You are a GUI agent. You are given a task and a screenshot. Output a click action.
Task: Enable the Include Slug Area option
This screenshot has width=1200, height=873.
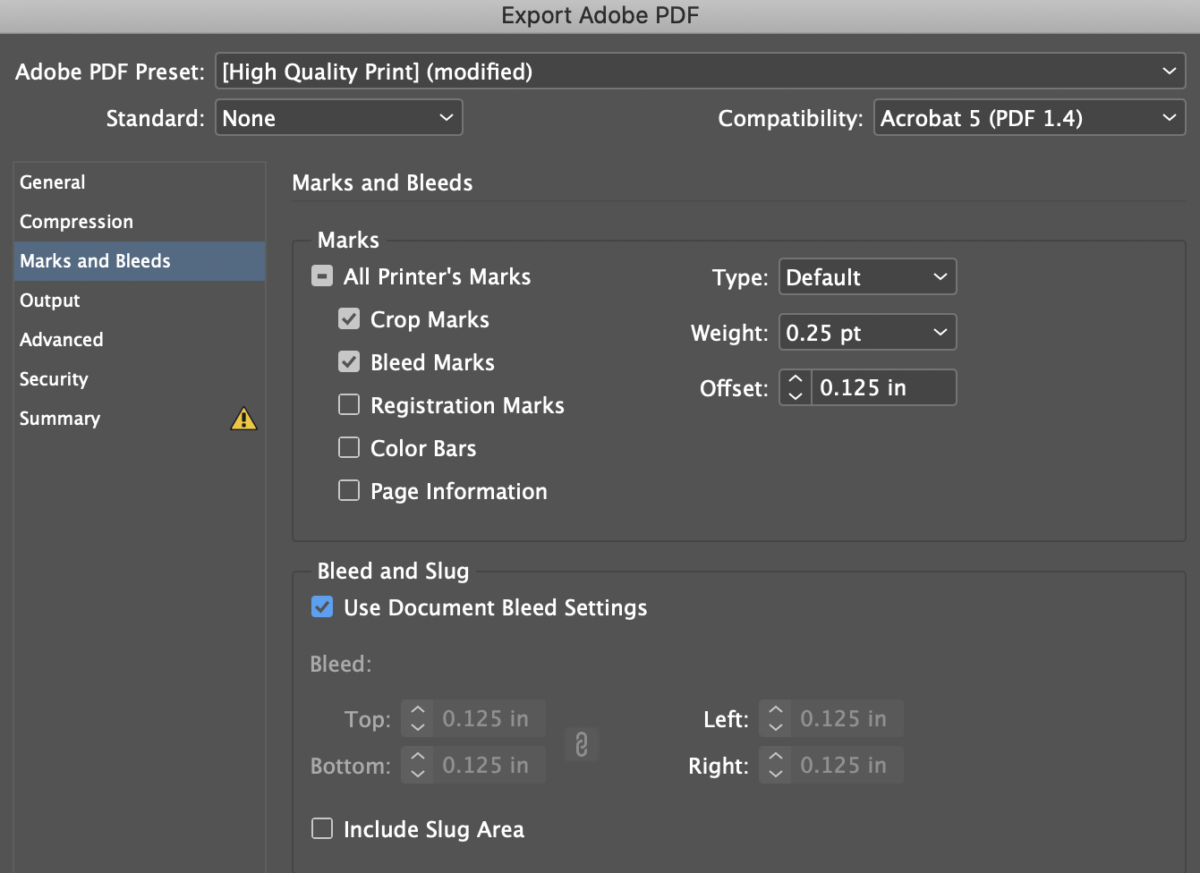(322, 828)
